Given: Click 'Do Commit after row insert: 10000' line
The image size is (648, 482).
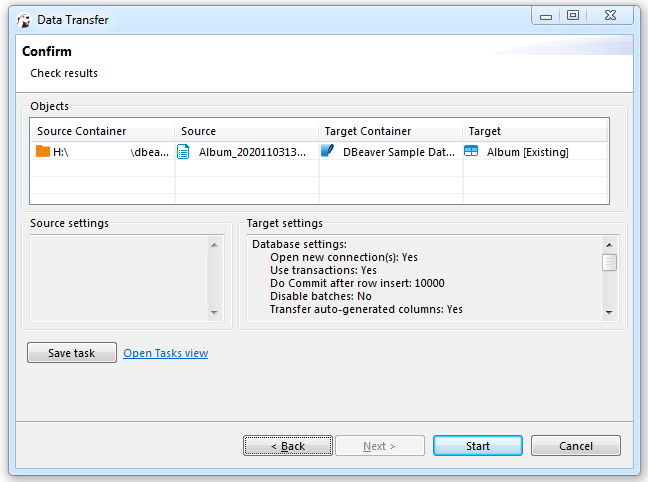Looking at the screenshot, I should coord(357,283).
